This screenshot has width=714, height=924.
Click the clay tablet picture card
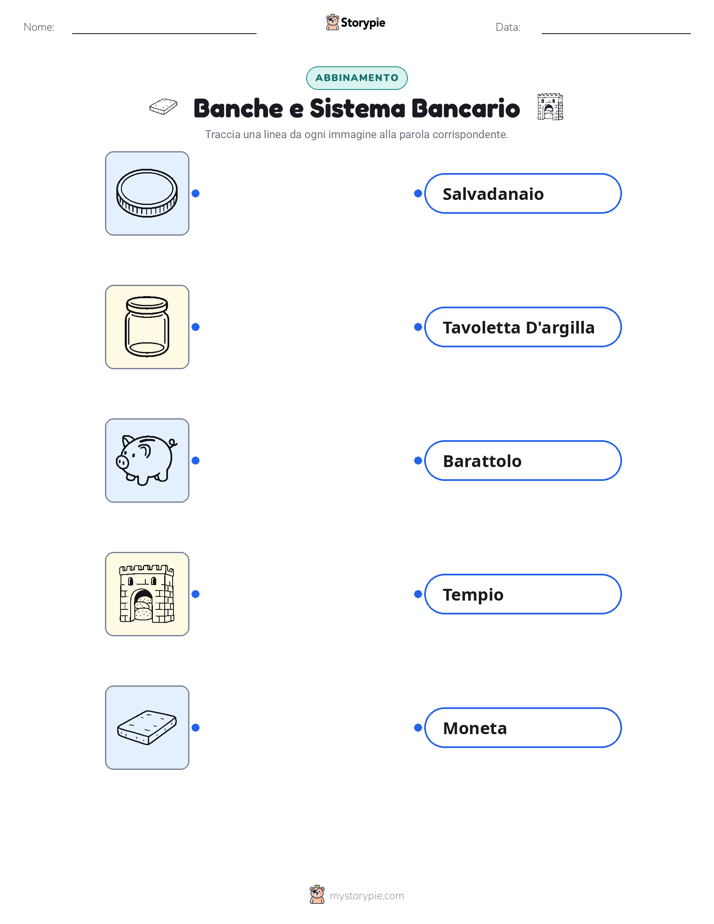[x=147, y=727]
